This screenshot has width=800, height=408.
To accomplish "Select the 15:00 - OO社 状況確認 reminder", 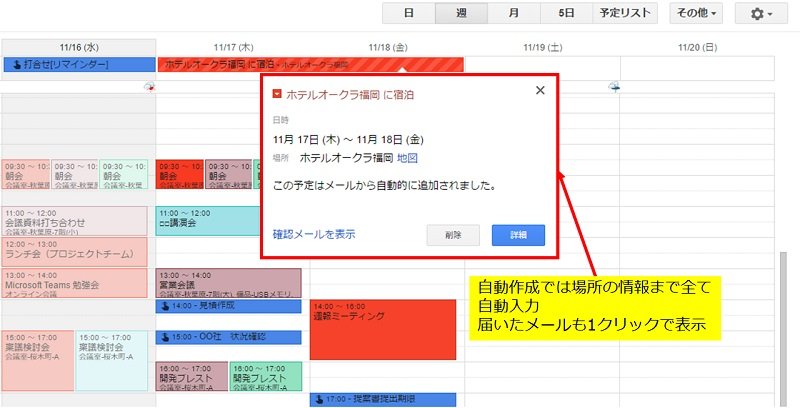I will pos(229,337).
